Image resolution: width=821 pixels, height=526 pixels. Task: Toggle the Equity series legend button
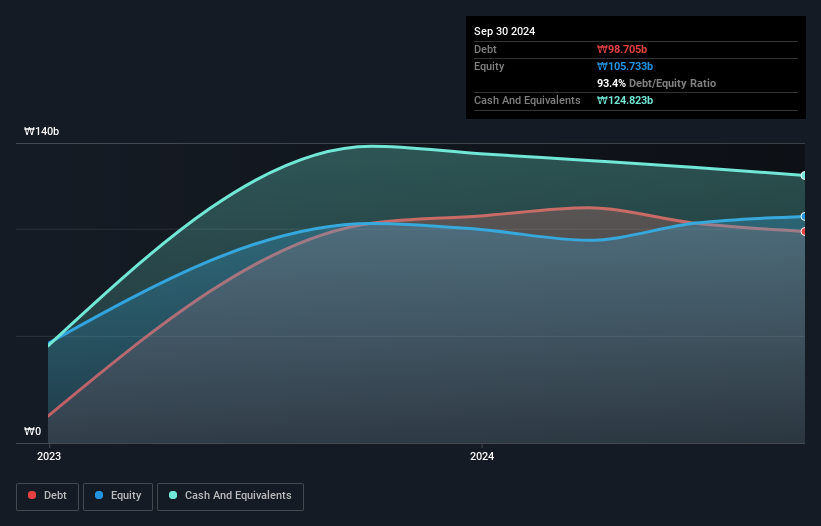coord(118,496)
